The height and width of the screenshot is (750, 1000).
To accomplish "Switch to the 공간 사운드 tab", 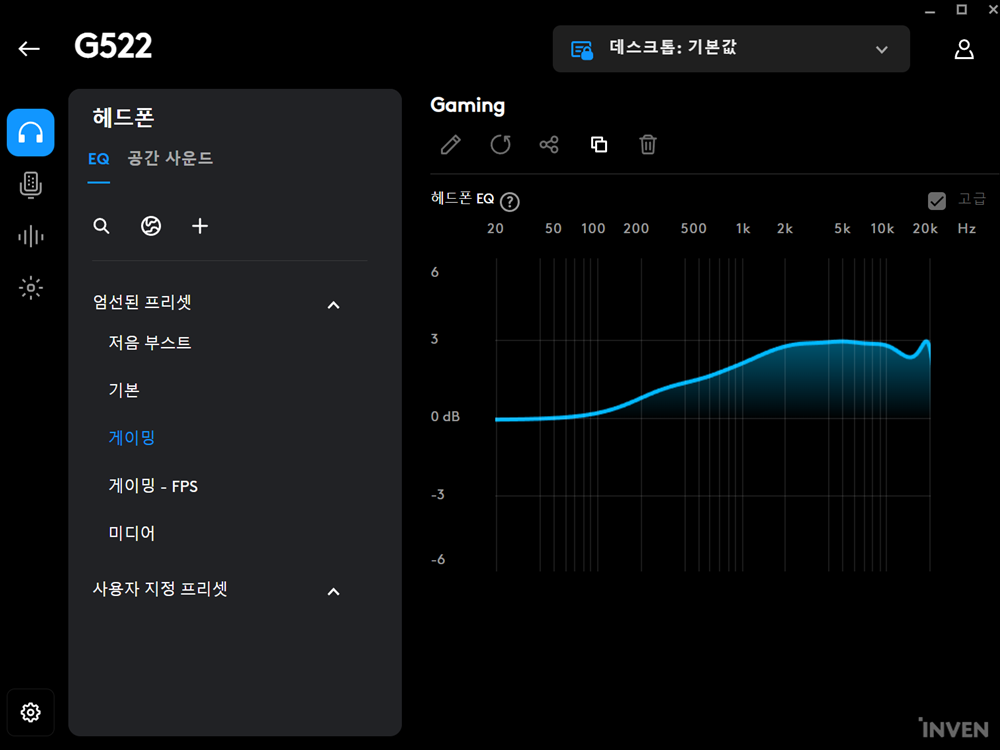I will [x=170, y=158].
